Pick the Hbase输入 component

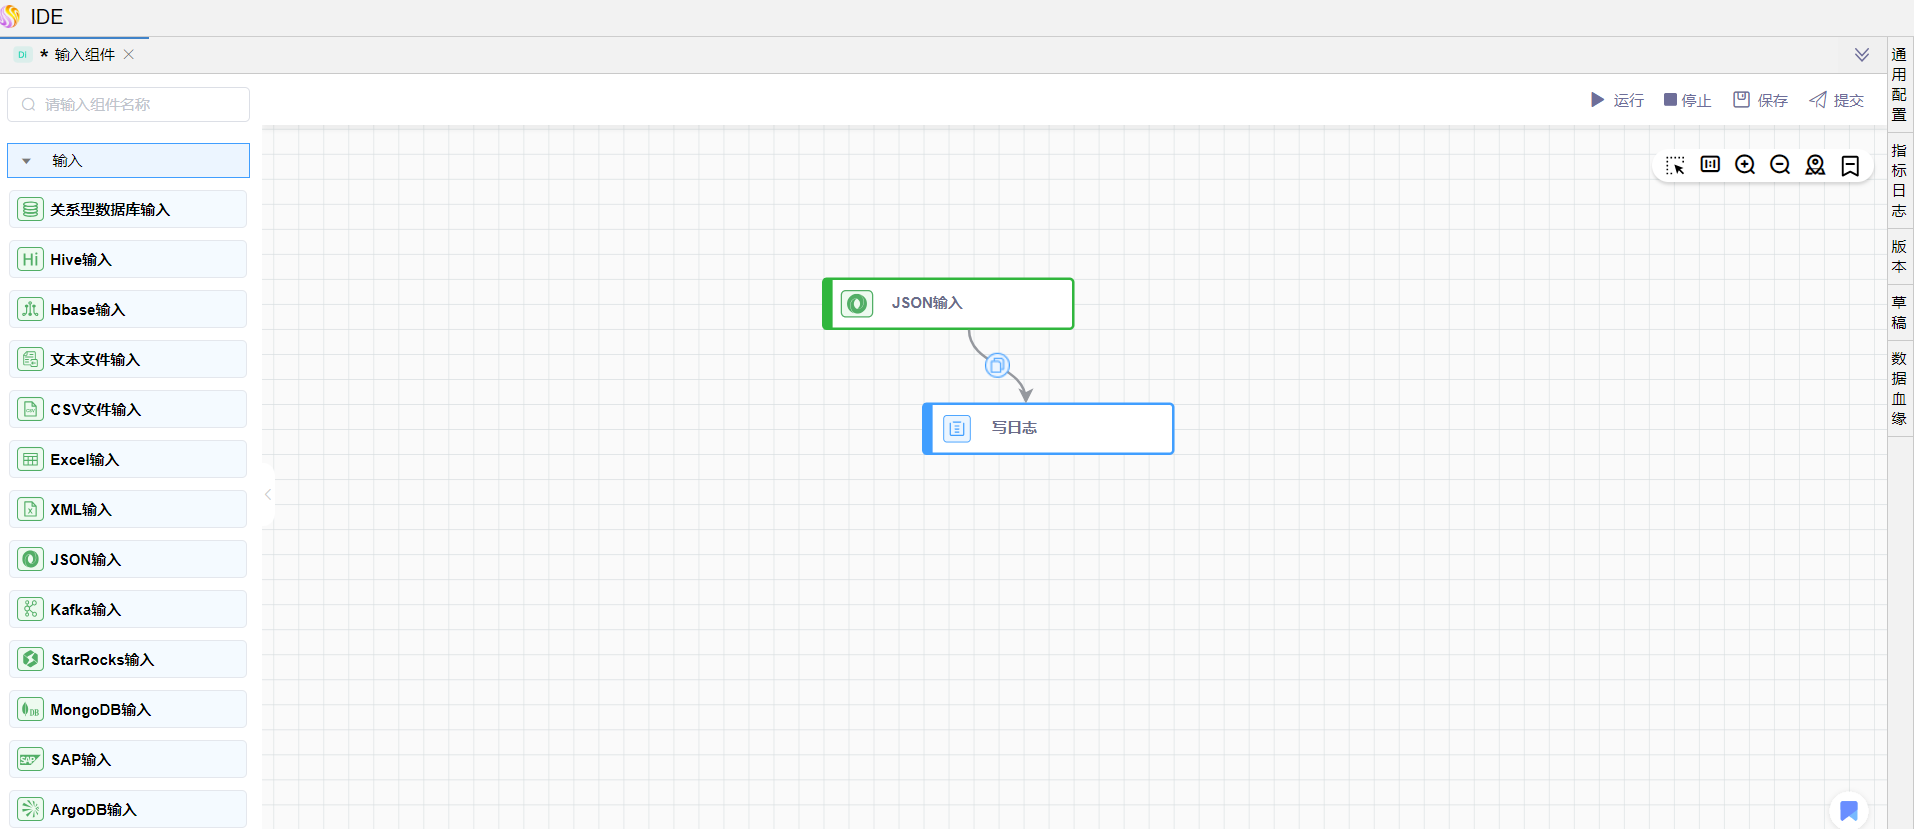pos(128,309)
